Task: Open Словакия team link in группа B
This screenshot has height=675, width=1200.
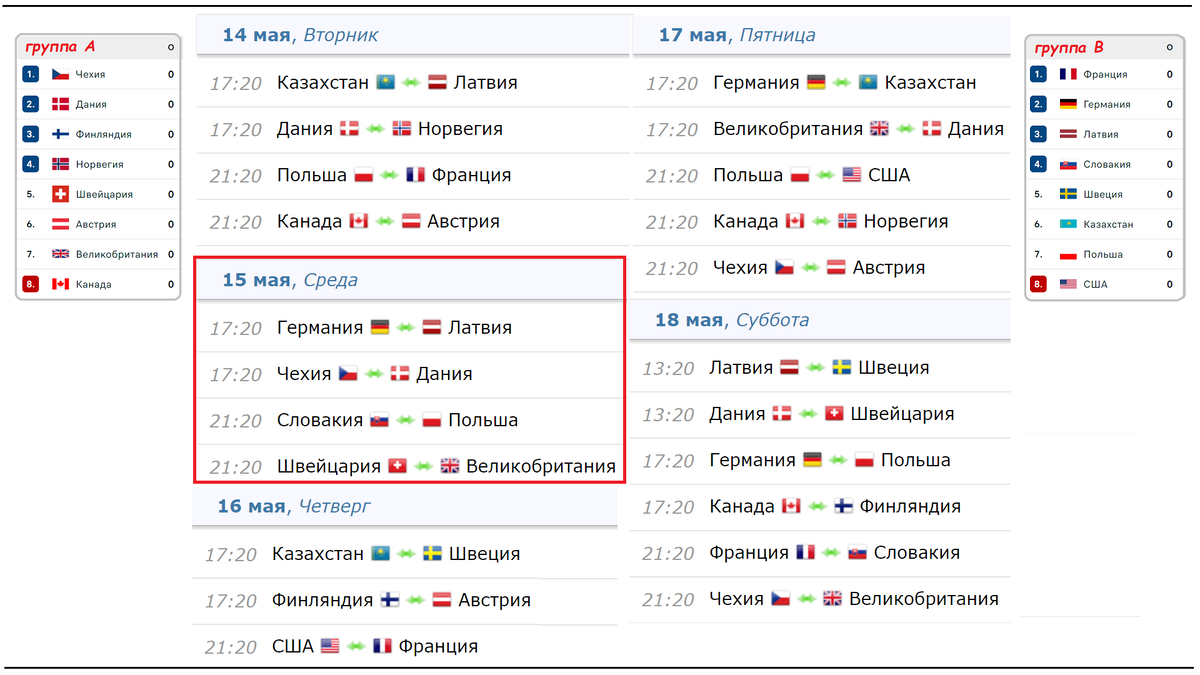Action: pos(1107,164)
